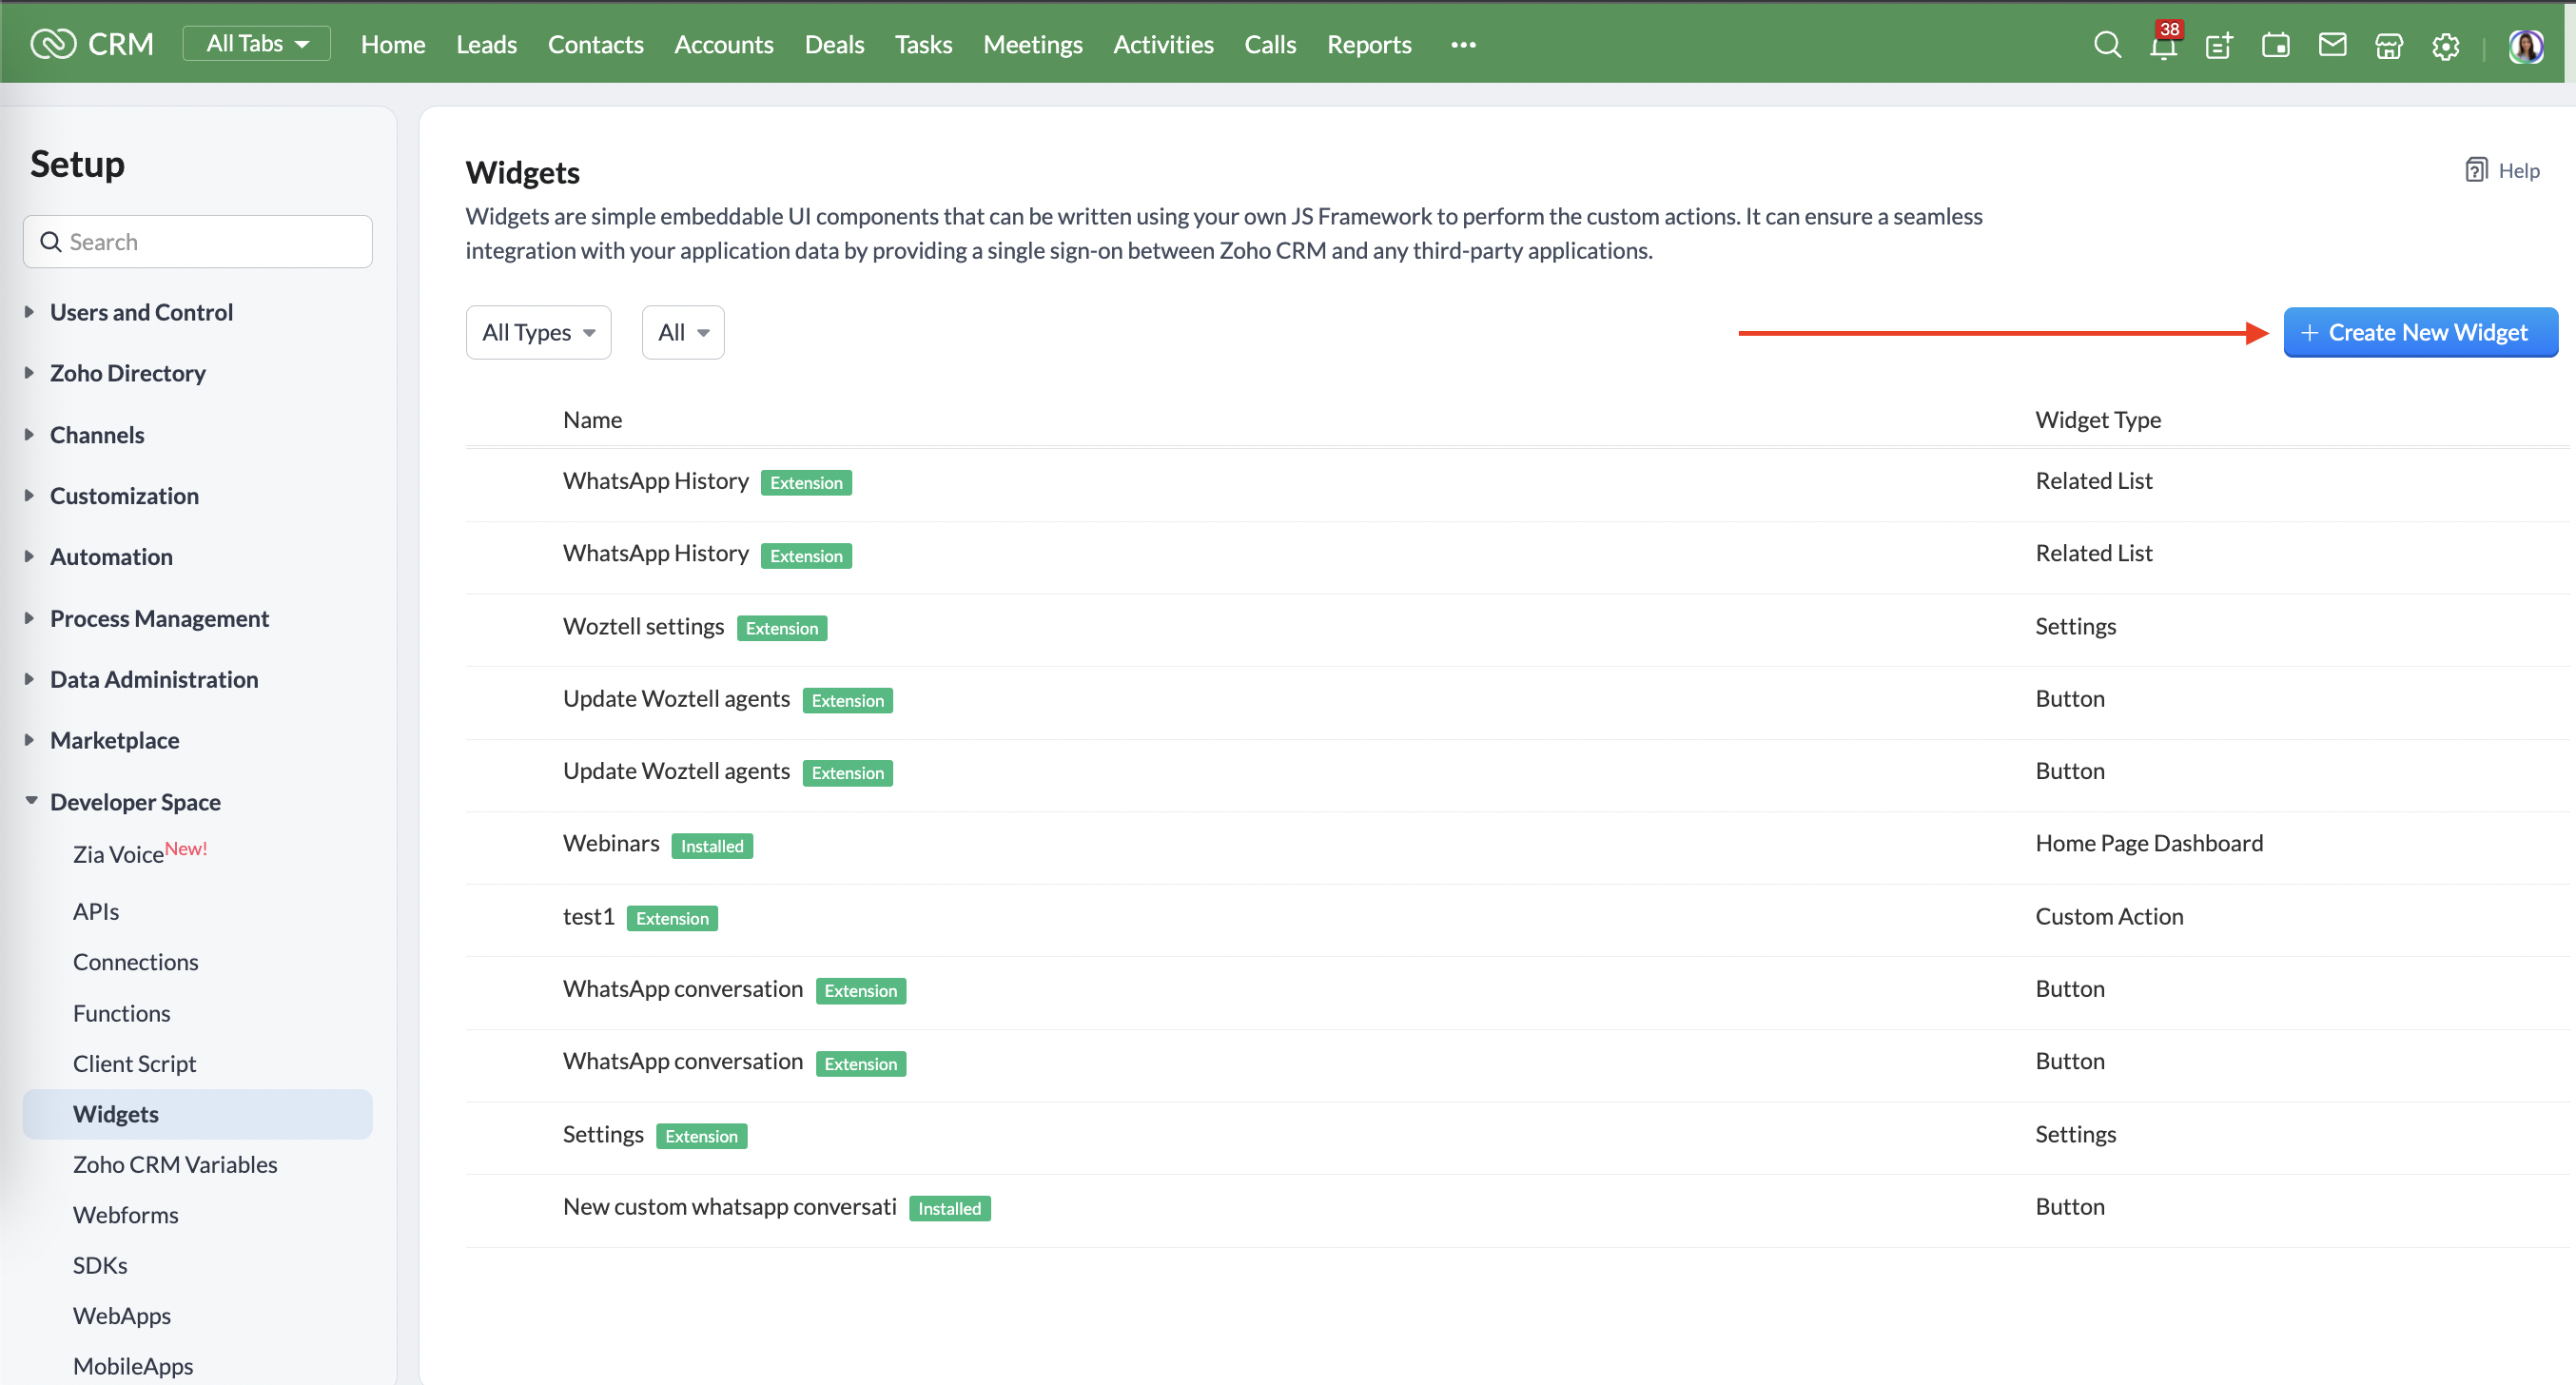Click Create New Widget button

pos(2420,332)
